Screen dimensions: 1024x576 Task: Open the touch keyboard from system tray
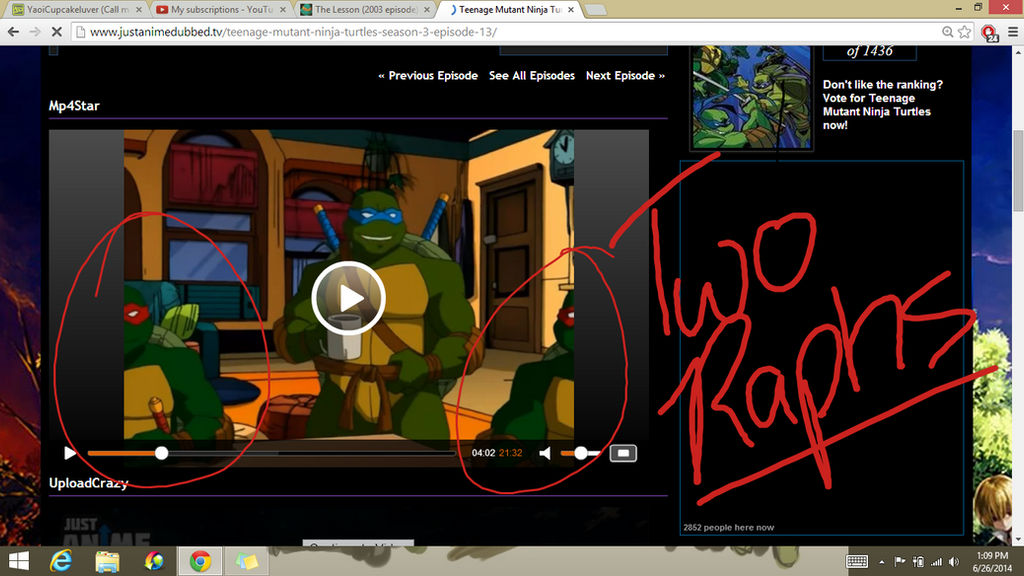click(x=857, y=562)
